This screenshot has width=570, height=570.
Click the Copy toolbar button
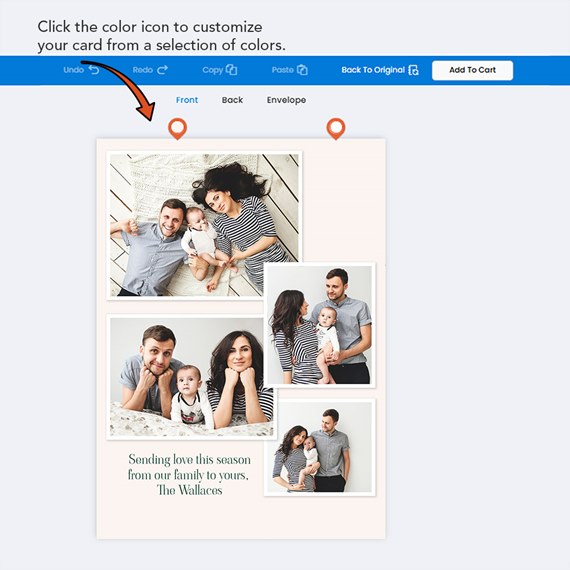(220, 70)
